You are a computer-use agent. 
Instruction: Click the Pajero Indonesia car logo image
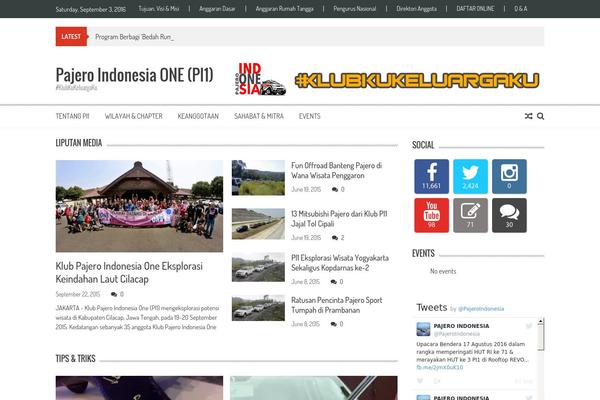(260, 79)
